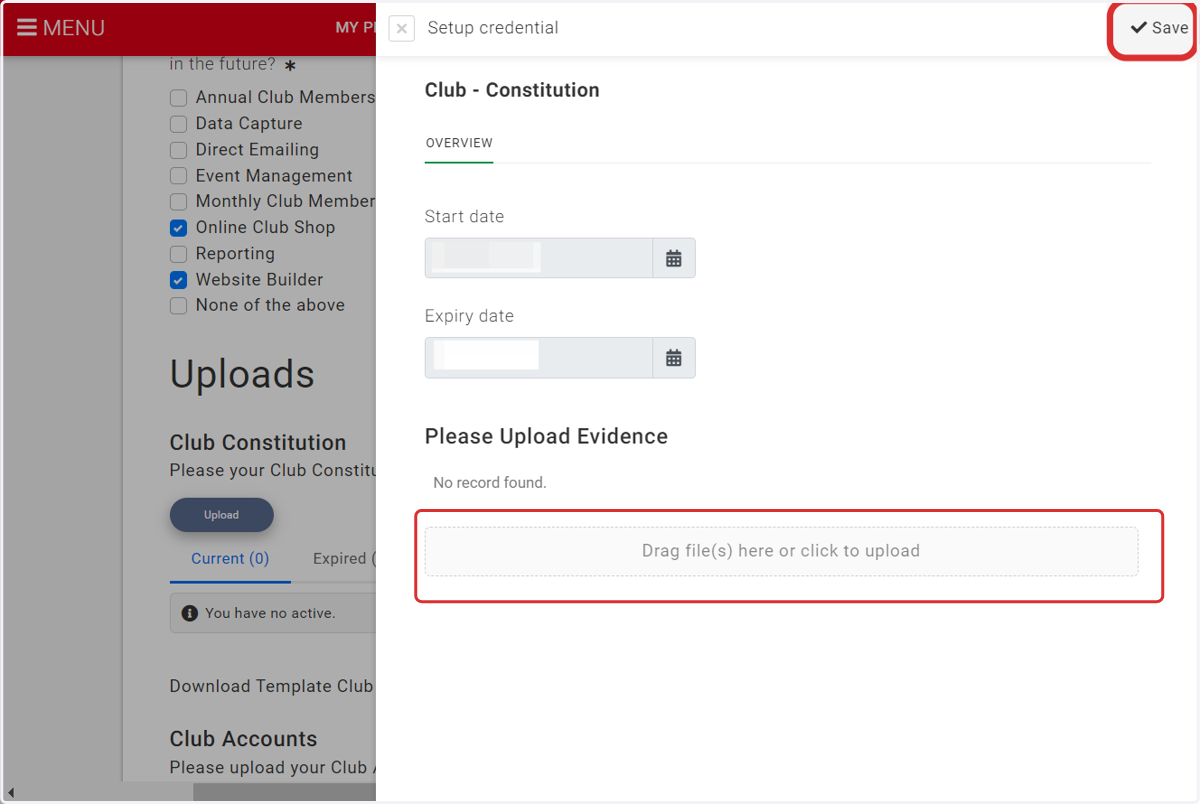The image size is (1200, 804).
Task: Click the Club Constitution Upload button
Action: pos(221,515)
